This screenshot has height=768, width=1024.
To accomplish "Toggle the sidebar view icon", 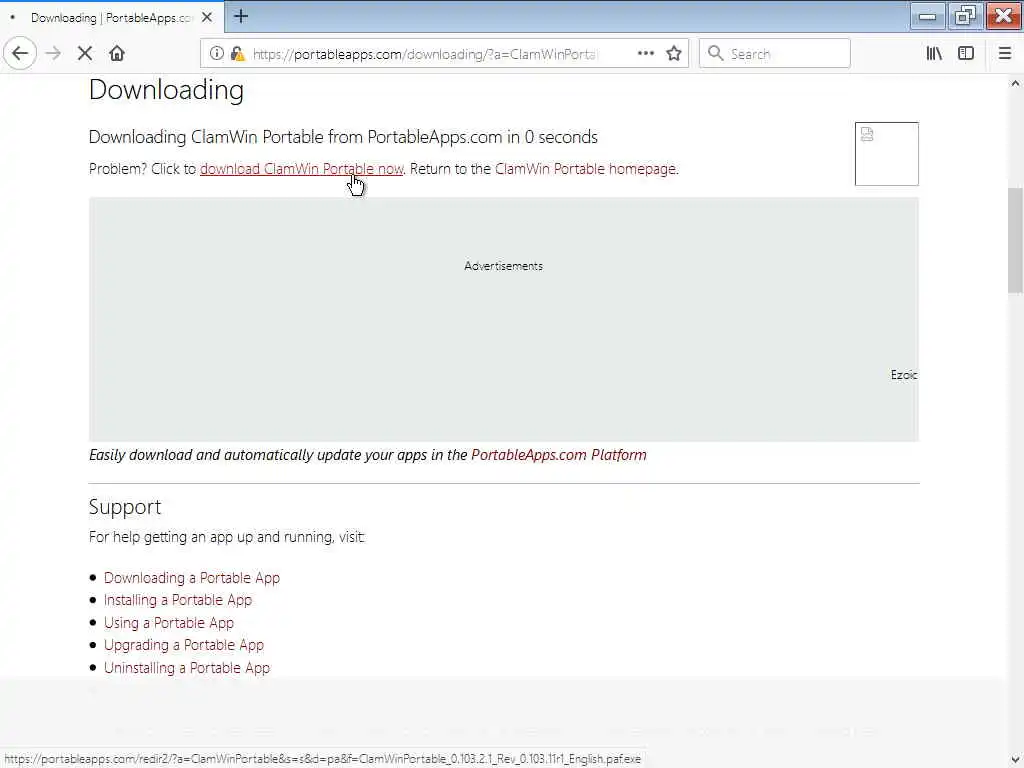I will (x=966, y=54).
